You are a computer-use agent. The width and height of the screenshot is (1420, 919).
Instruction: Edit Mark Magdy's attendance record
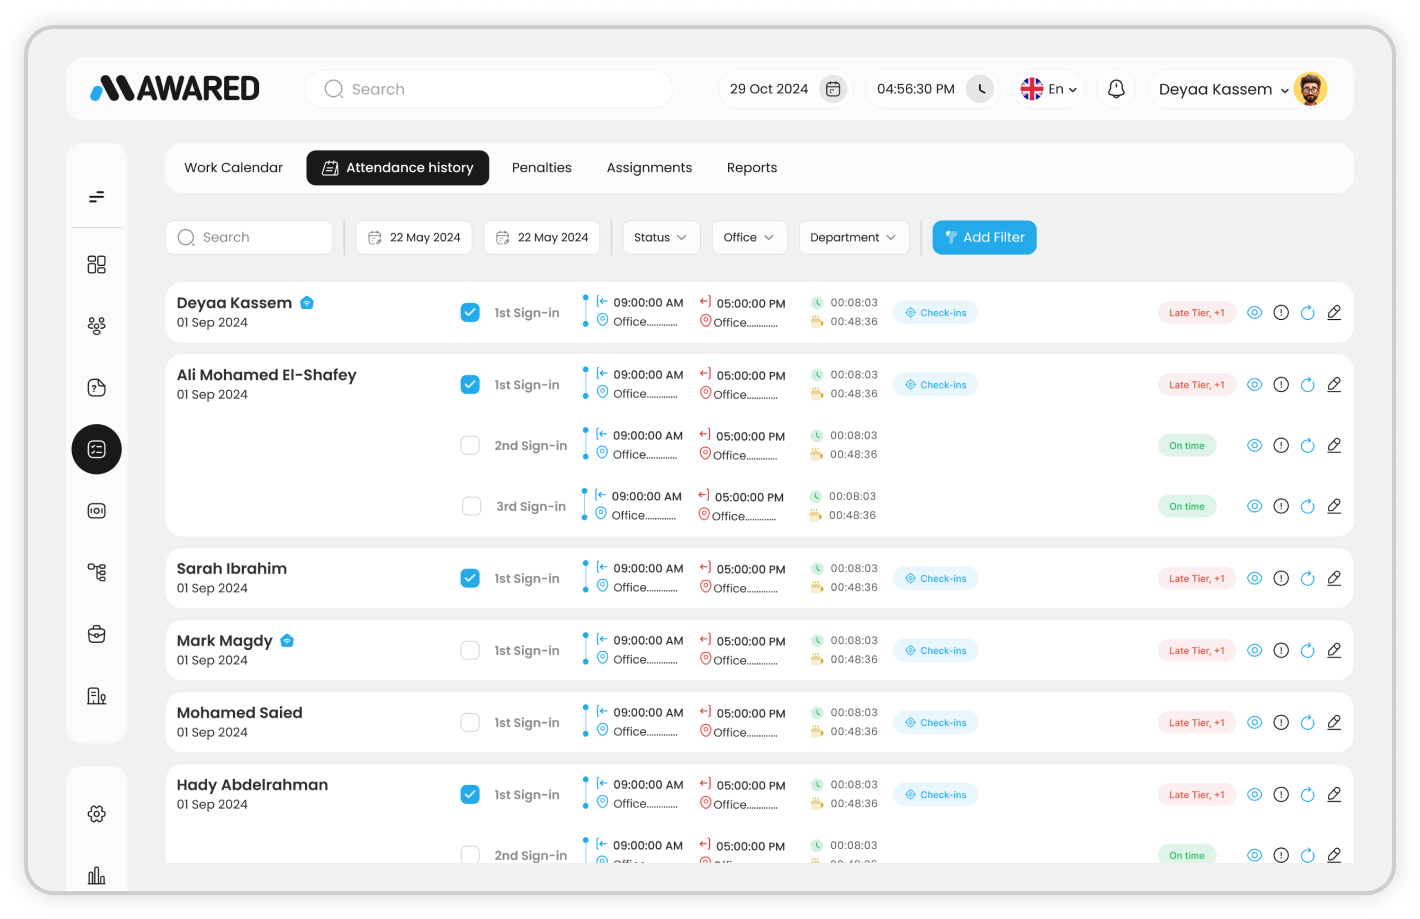(1334, 650)
